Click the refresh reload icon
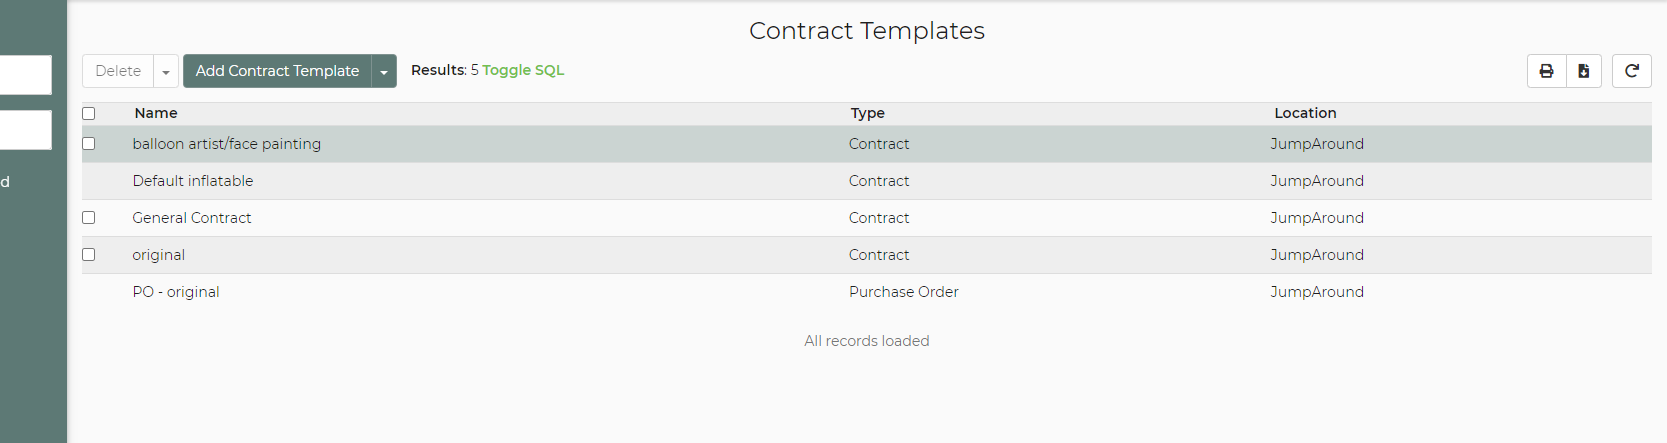Screen dimensions: 1667x443 1632,71
